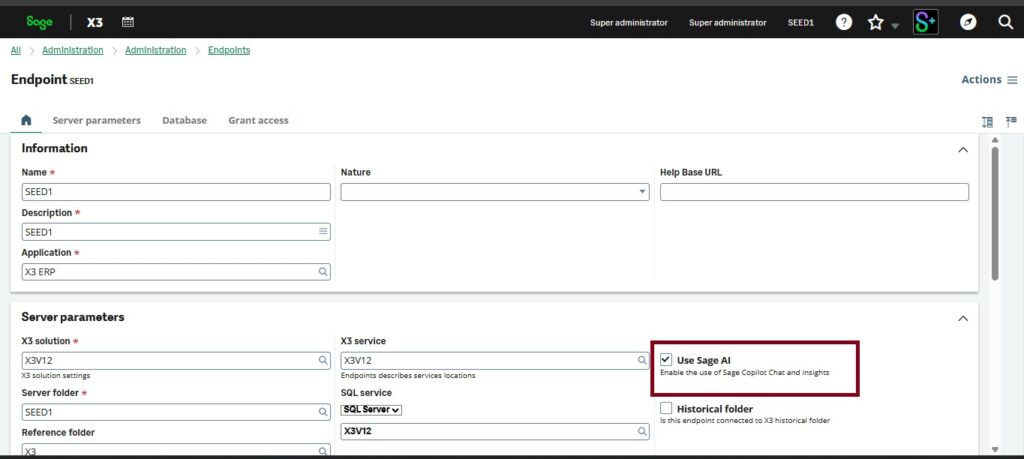This screenshot has height=459, width=1024.
Task: Click the collapse all sections icon
Action: pos(1011,121)
